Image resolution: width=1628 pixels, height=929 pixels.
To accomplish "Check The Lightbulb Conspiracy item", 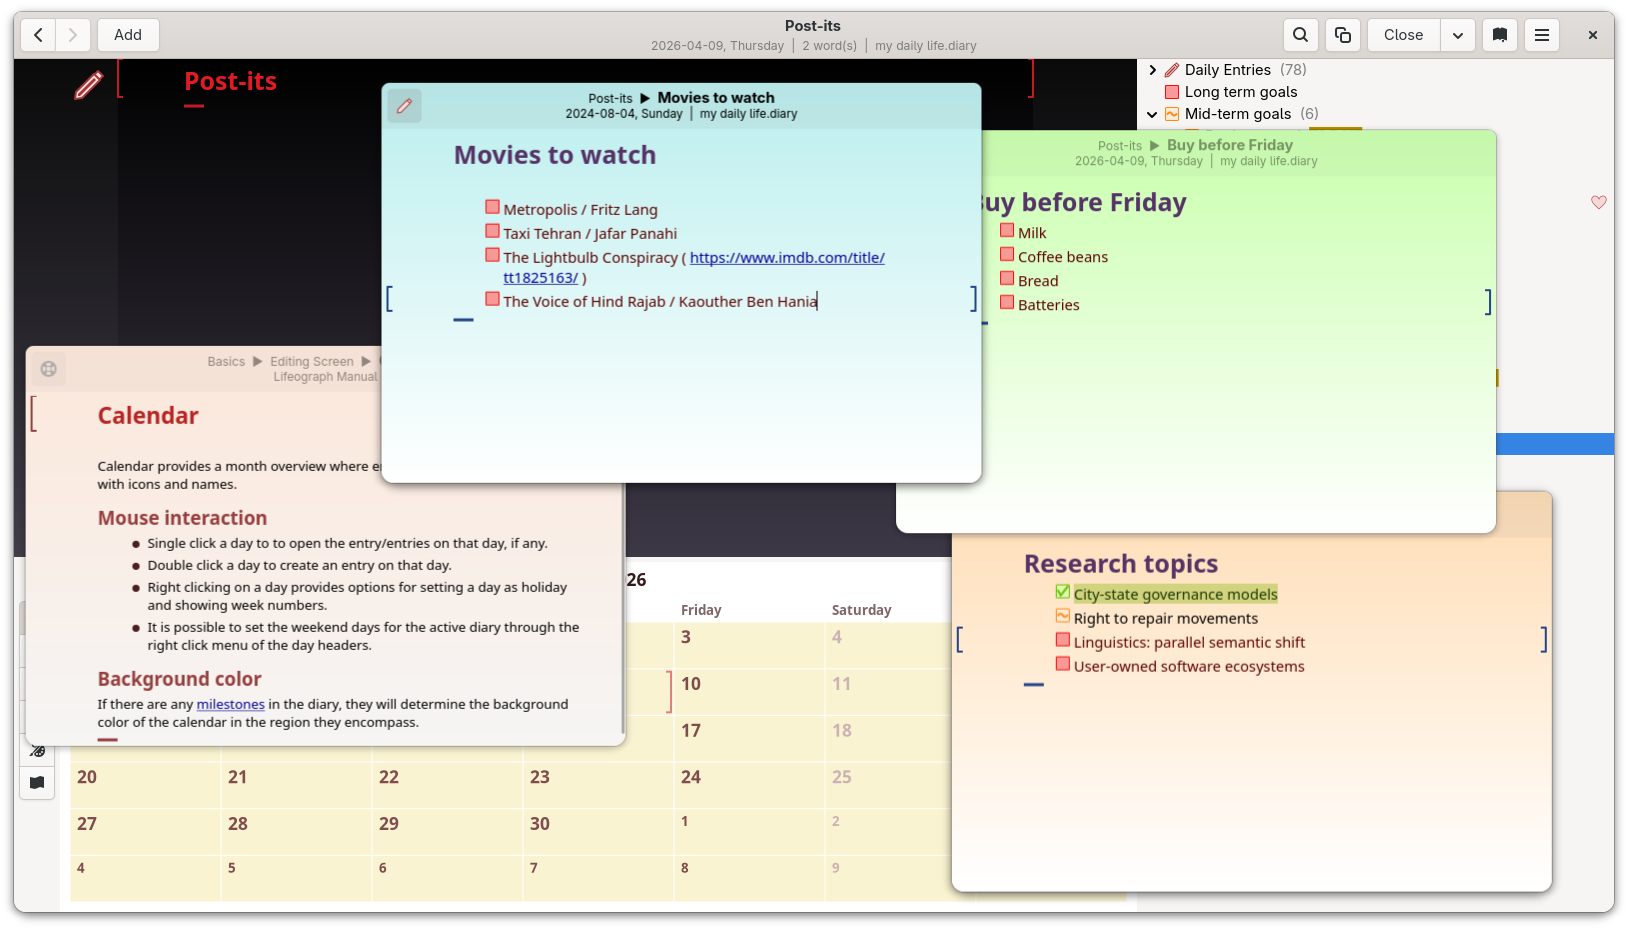I will pyautogui.click(x=492, y=255).
